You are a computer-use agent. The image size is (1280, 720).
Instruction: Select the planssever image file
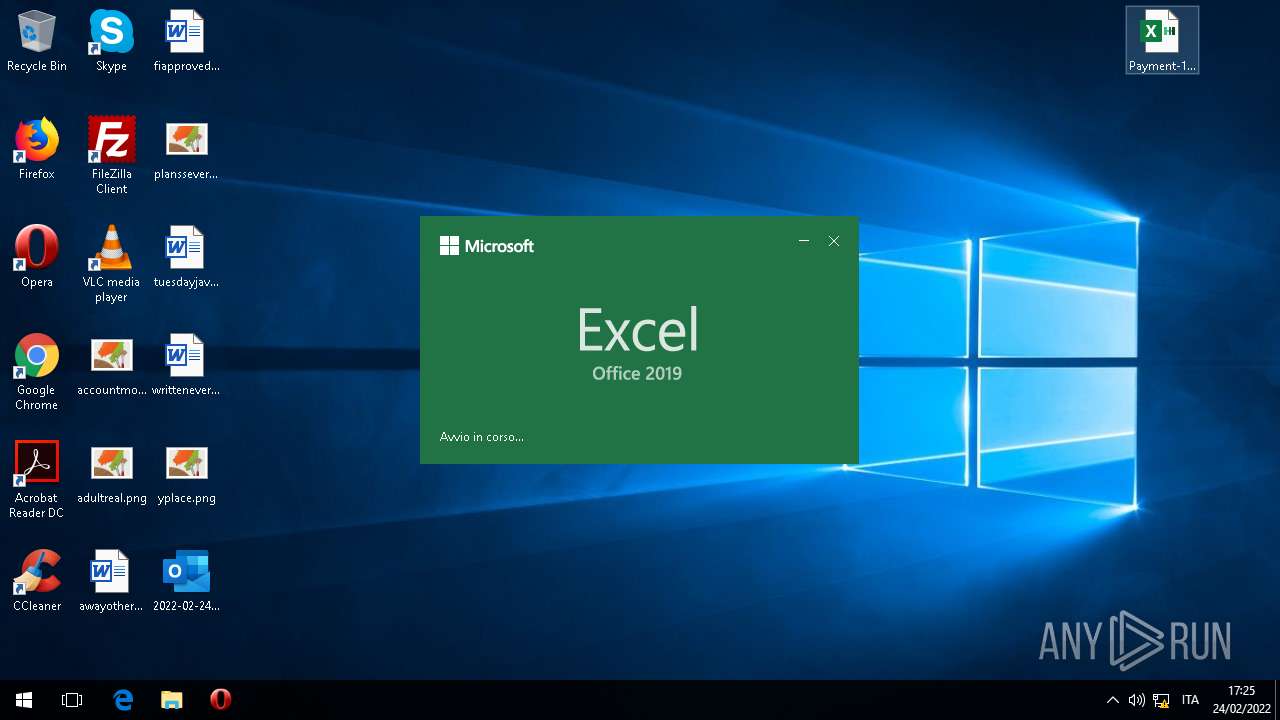tap(186, 149)
